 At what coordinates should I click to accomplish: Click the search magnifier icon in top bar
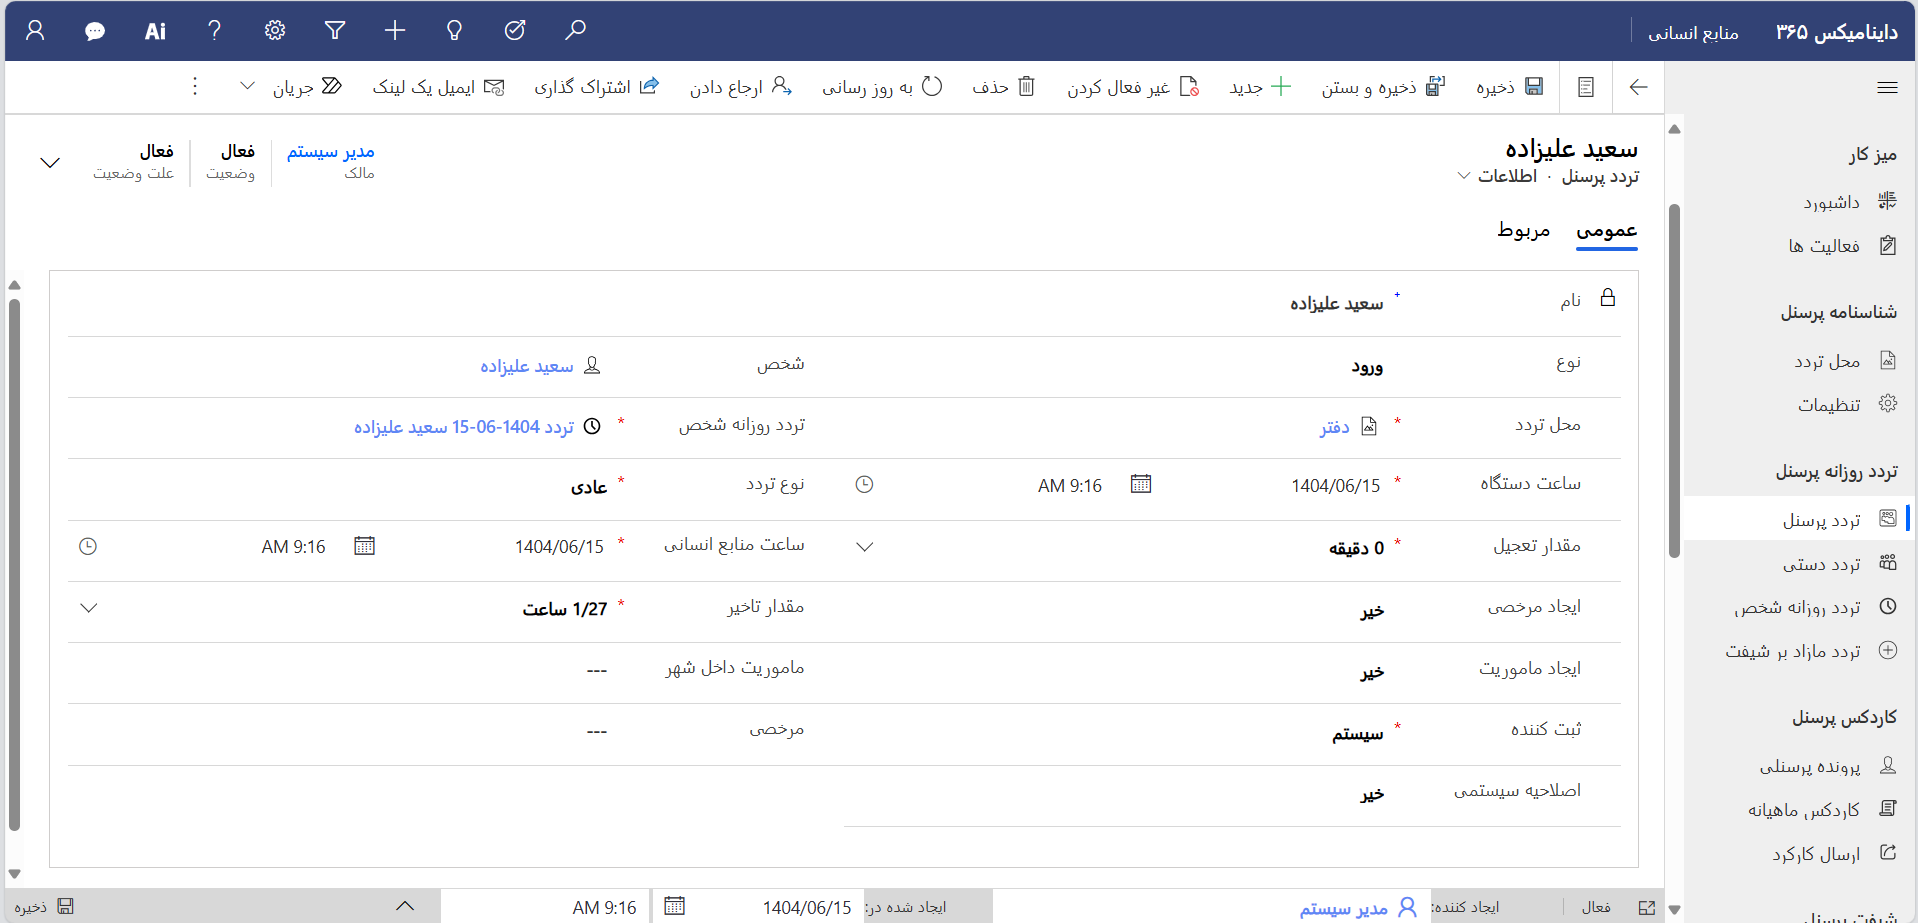(575, 31)
